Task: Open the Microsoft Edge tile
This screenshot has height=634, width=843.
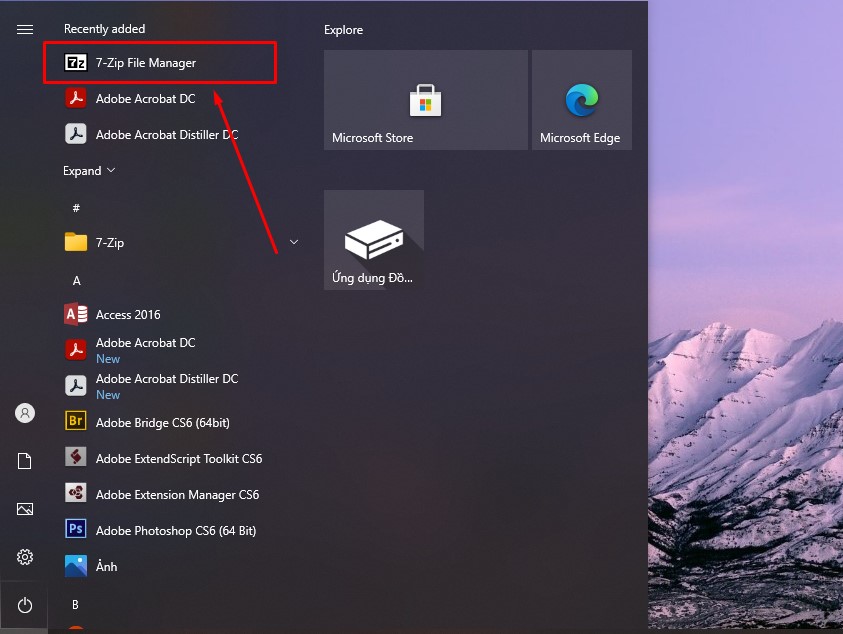Action: 582,99
